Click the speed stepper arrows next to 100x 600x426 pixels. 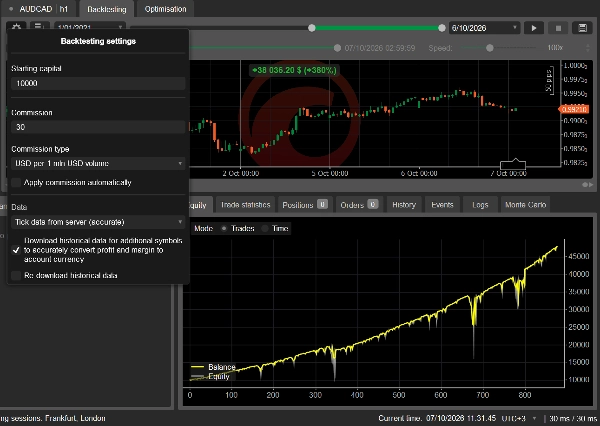point(588,48)
